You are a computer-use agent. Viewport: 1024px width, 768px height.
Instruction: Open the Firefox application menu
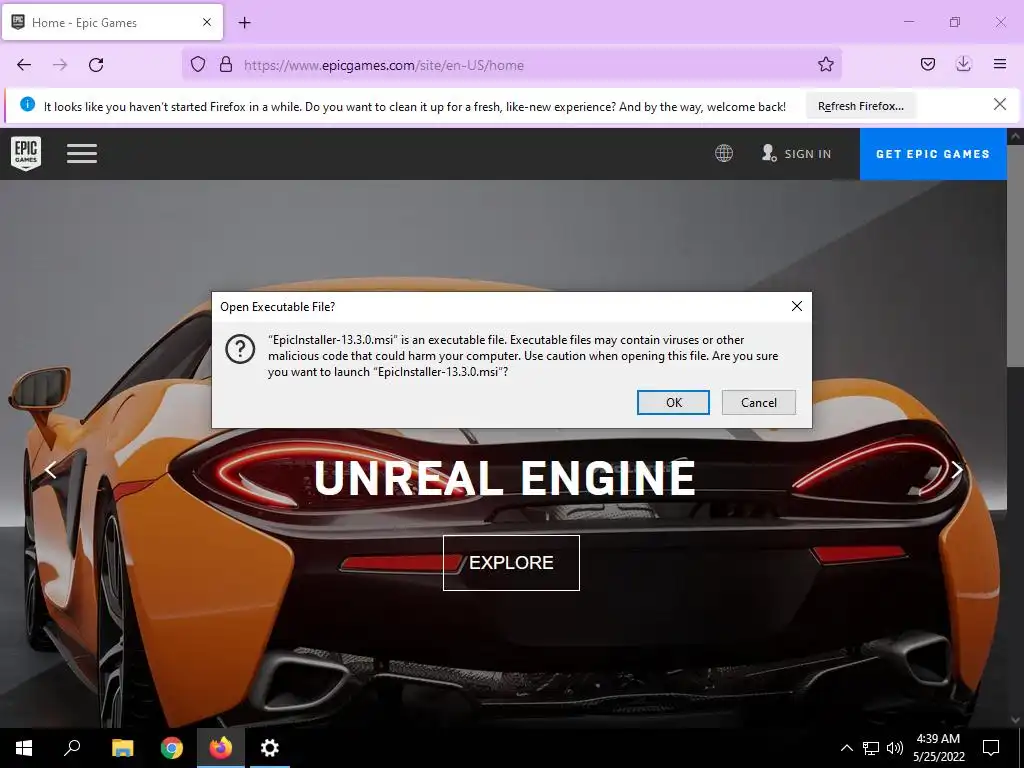point(999,65)
